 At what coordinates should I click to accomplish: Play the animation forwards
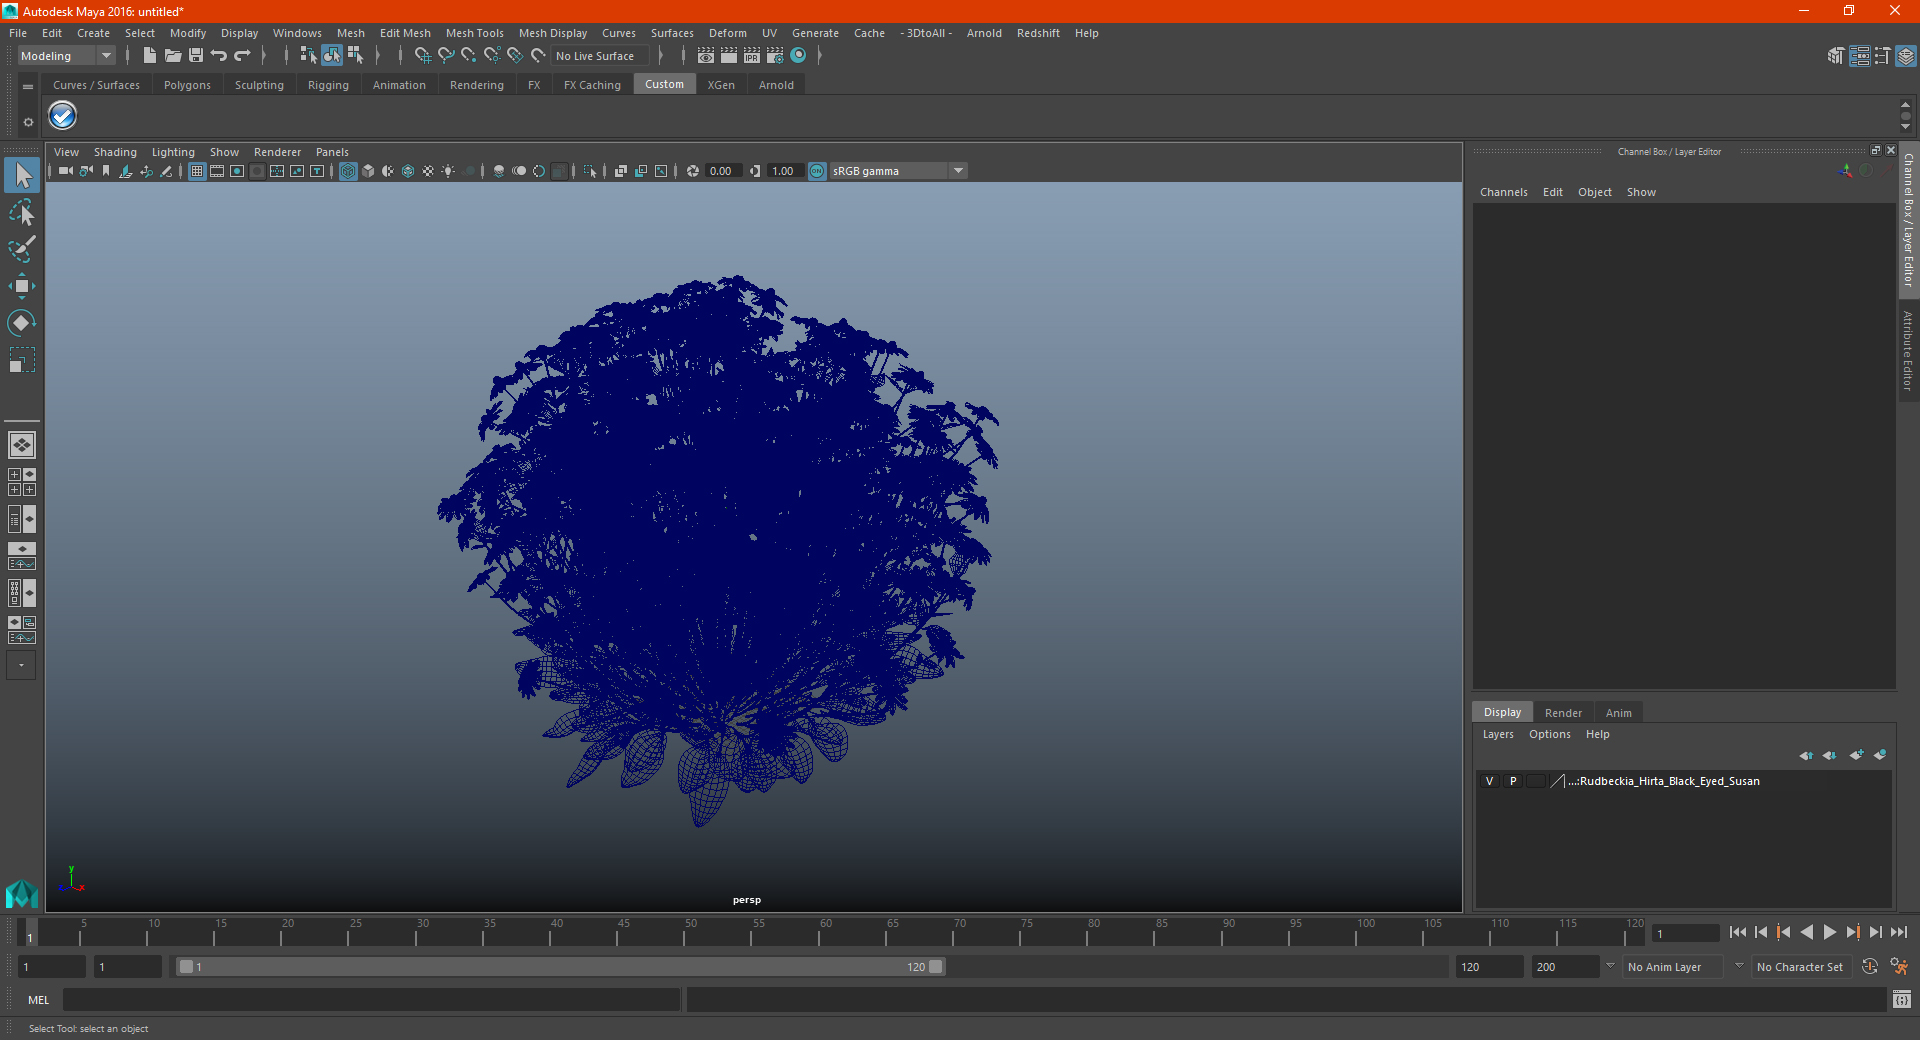[1829, 932]
